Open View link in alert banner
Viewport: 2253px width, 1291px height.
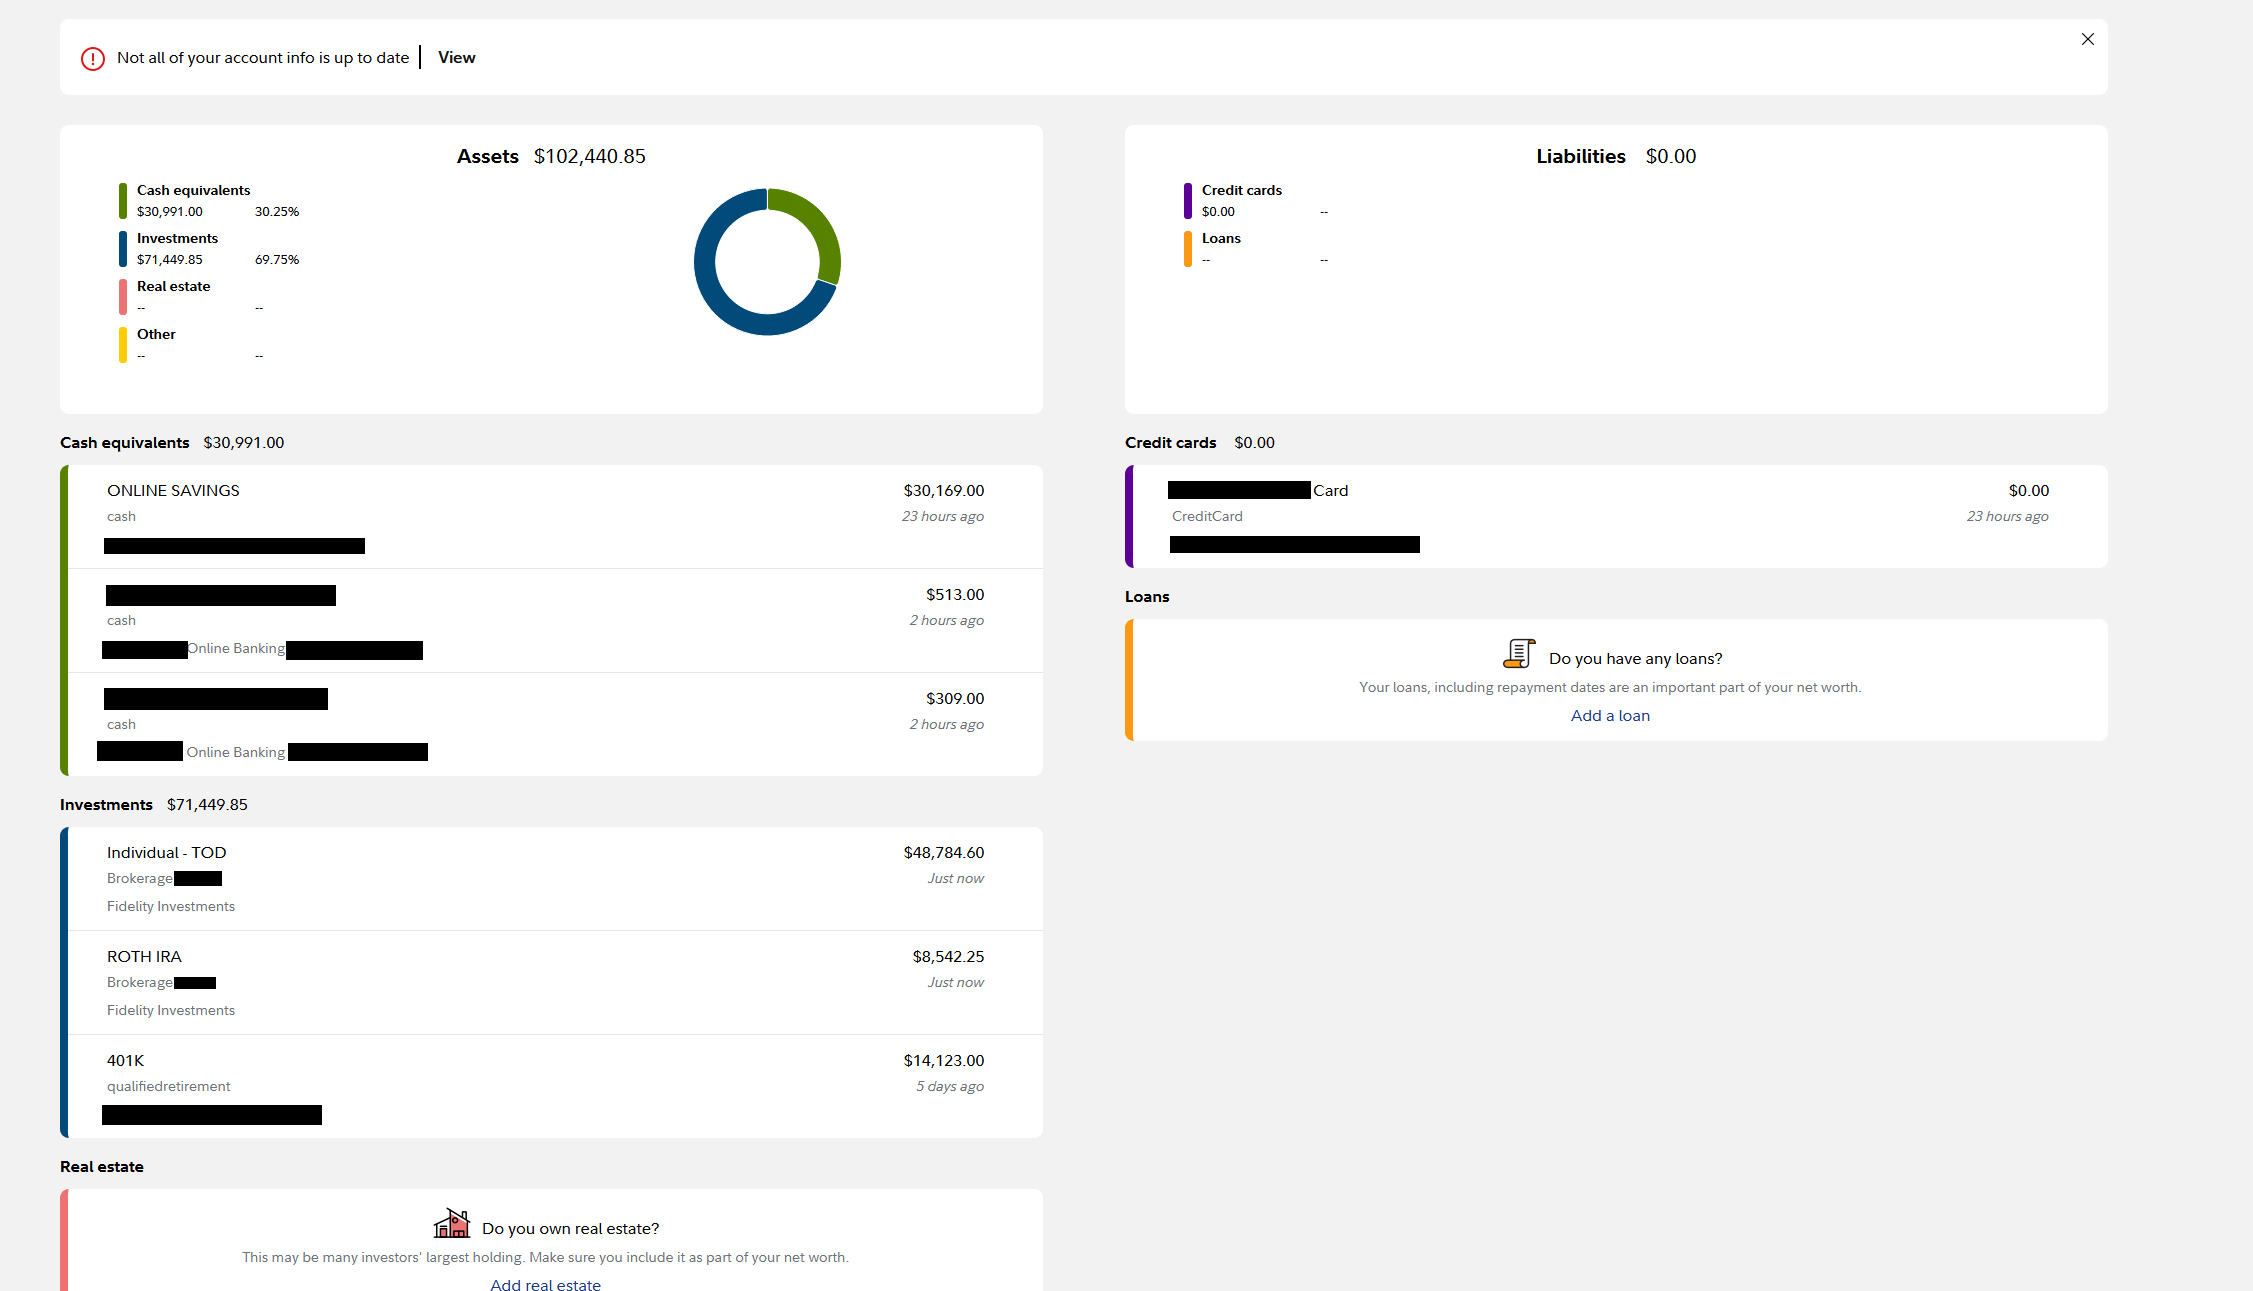456,58
